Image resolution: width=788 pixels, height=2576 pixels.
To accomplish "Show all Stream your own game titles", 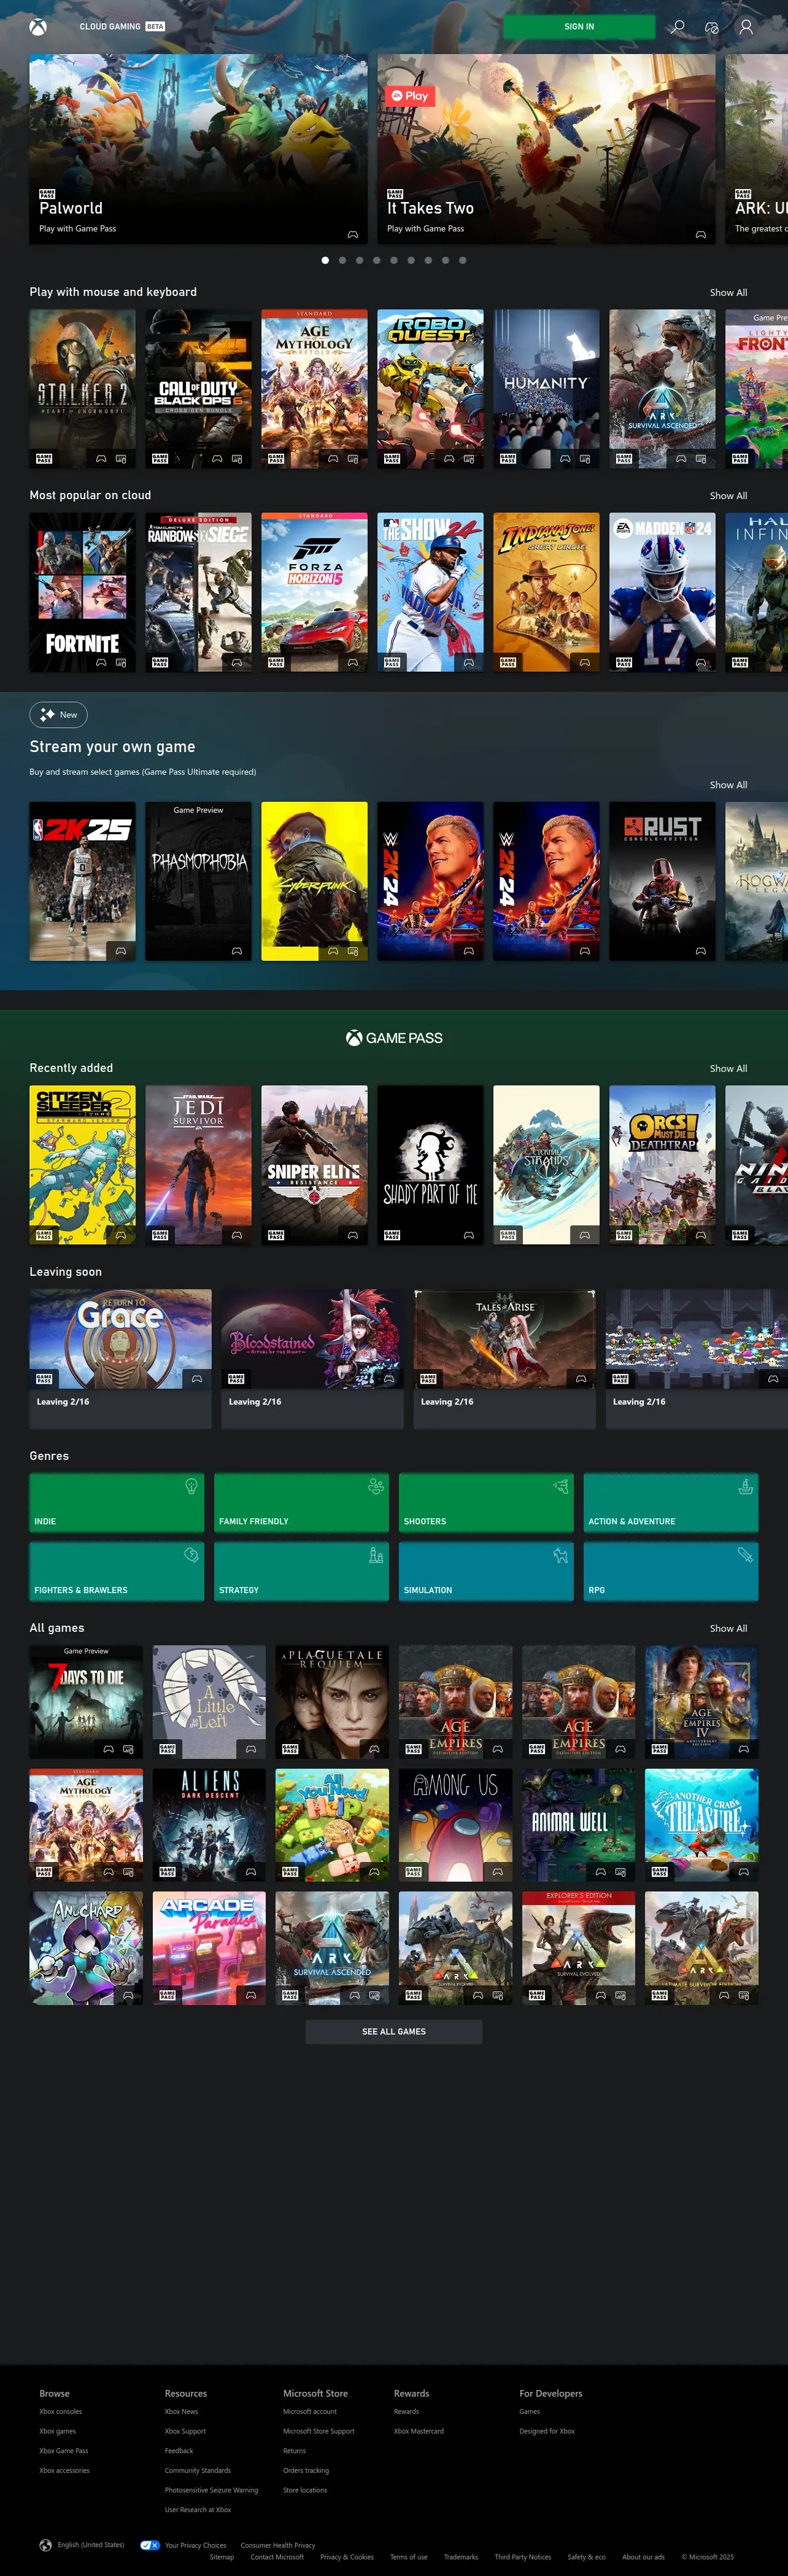I will click(728, 785).
